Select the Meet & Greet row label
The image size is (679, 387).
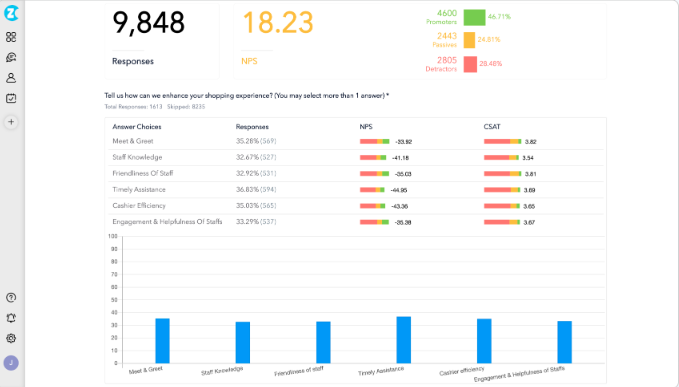(x=133, y=141)
